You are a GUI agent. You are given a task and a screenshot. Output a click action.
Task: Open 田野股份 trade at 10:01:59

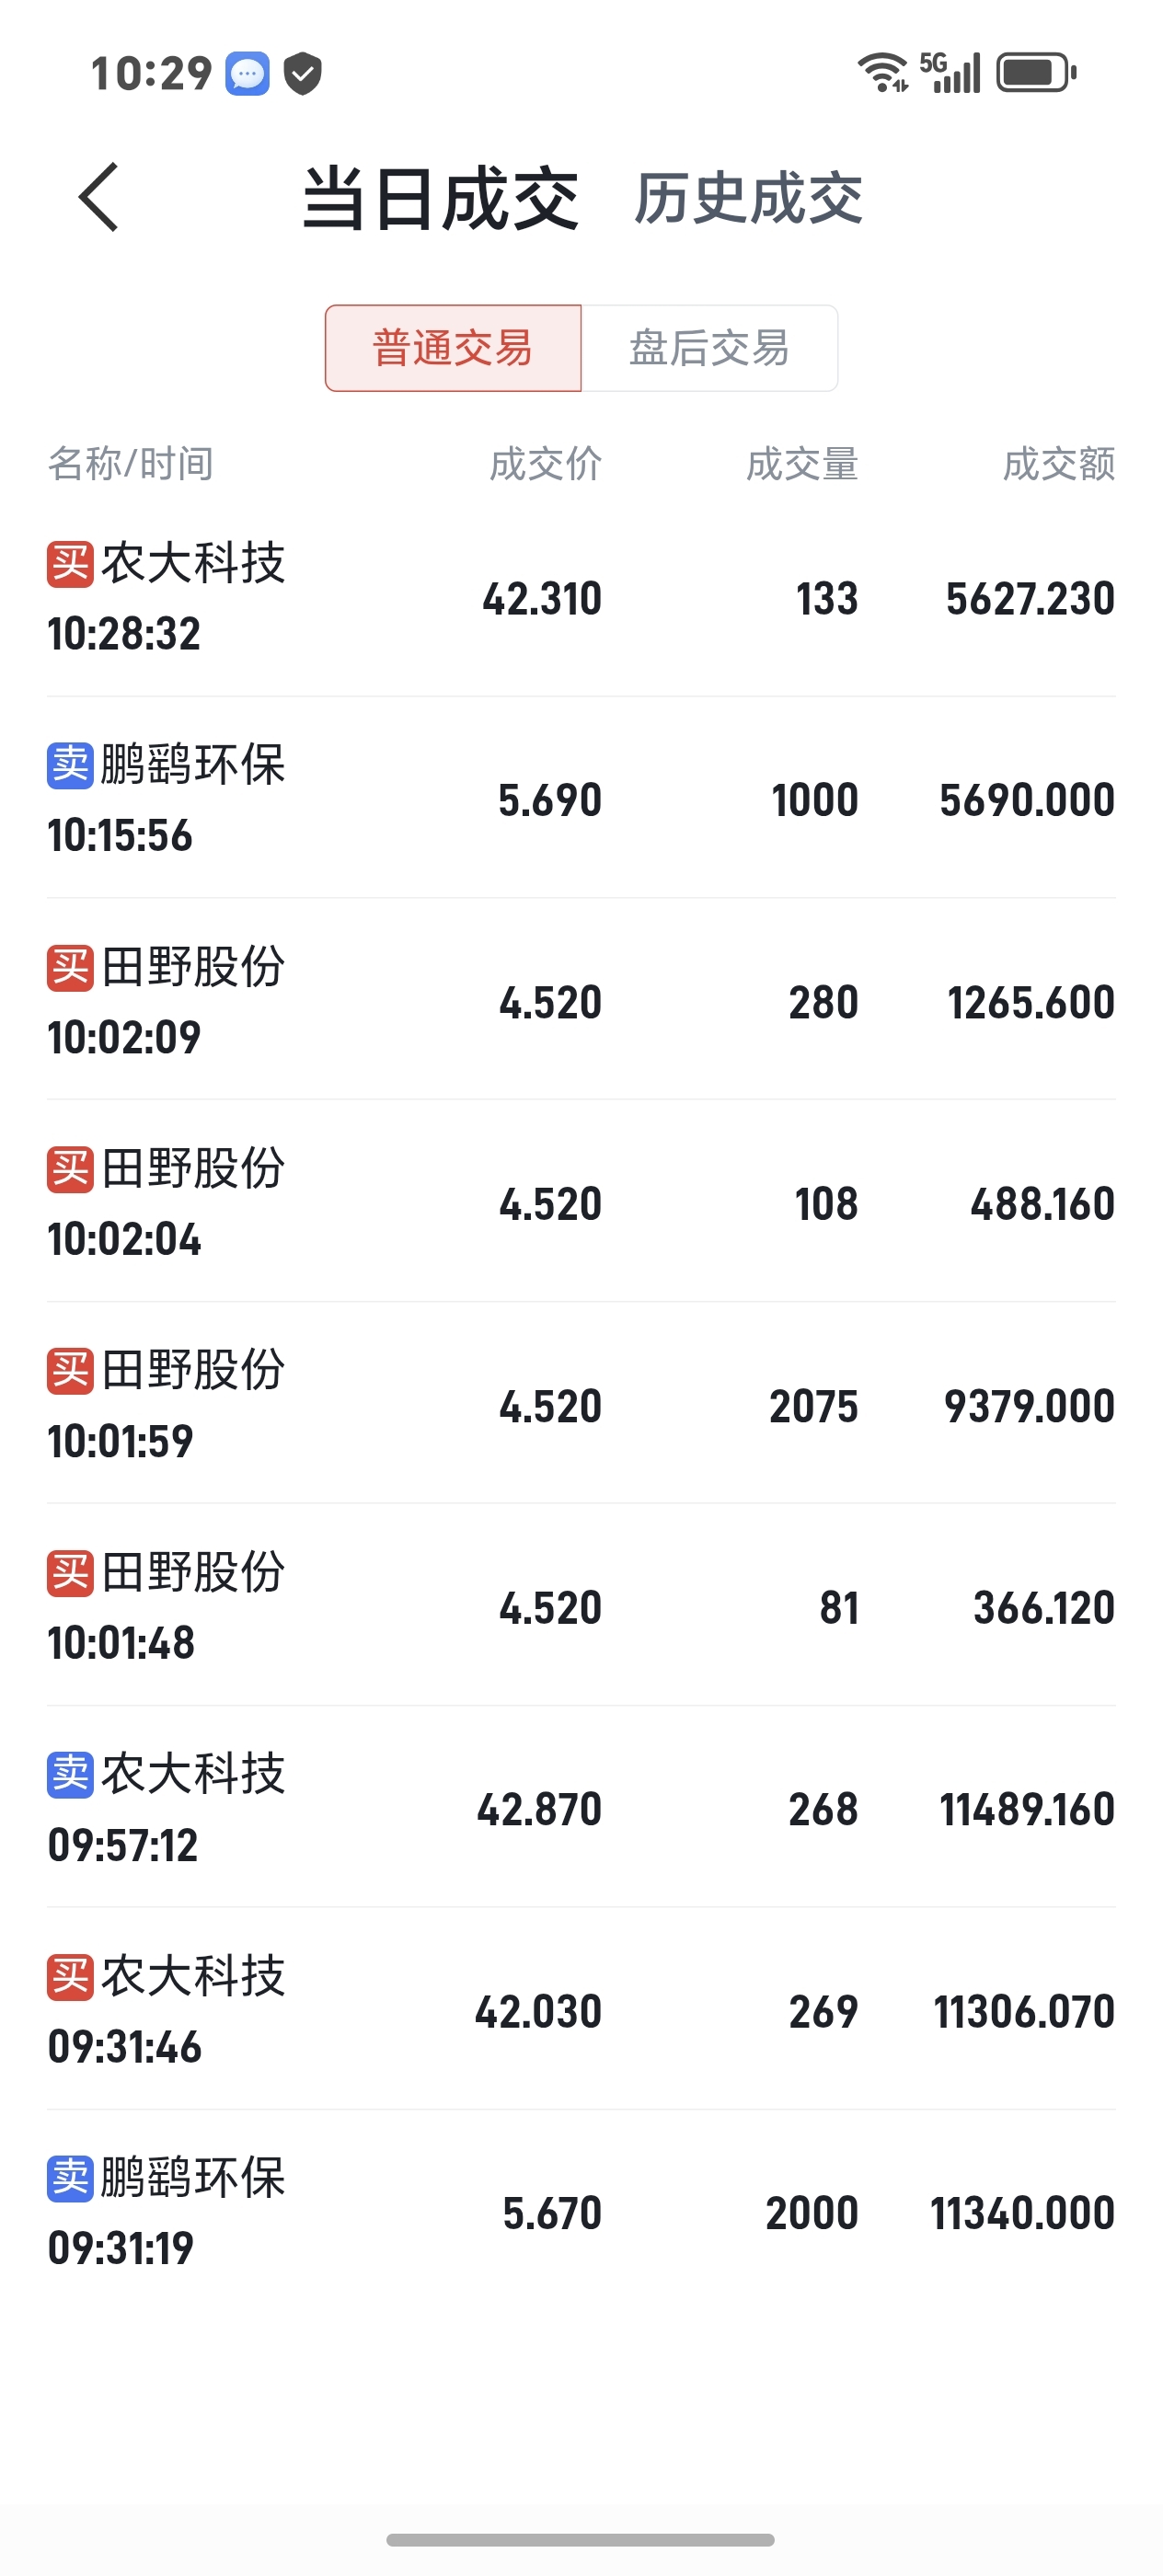point(580,1404)
